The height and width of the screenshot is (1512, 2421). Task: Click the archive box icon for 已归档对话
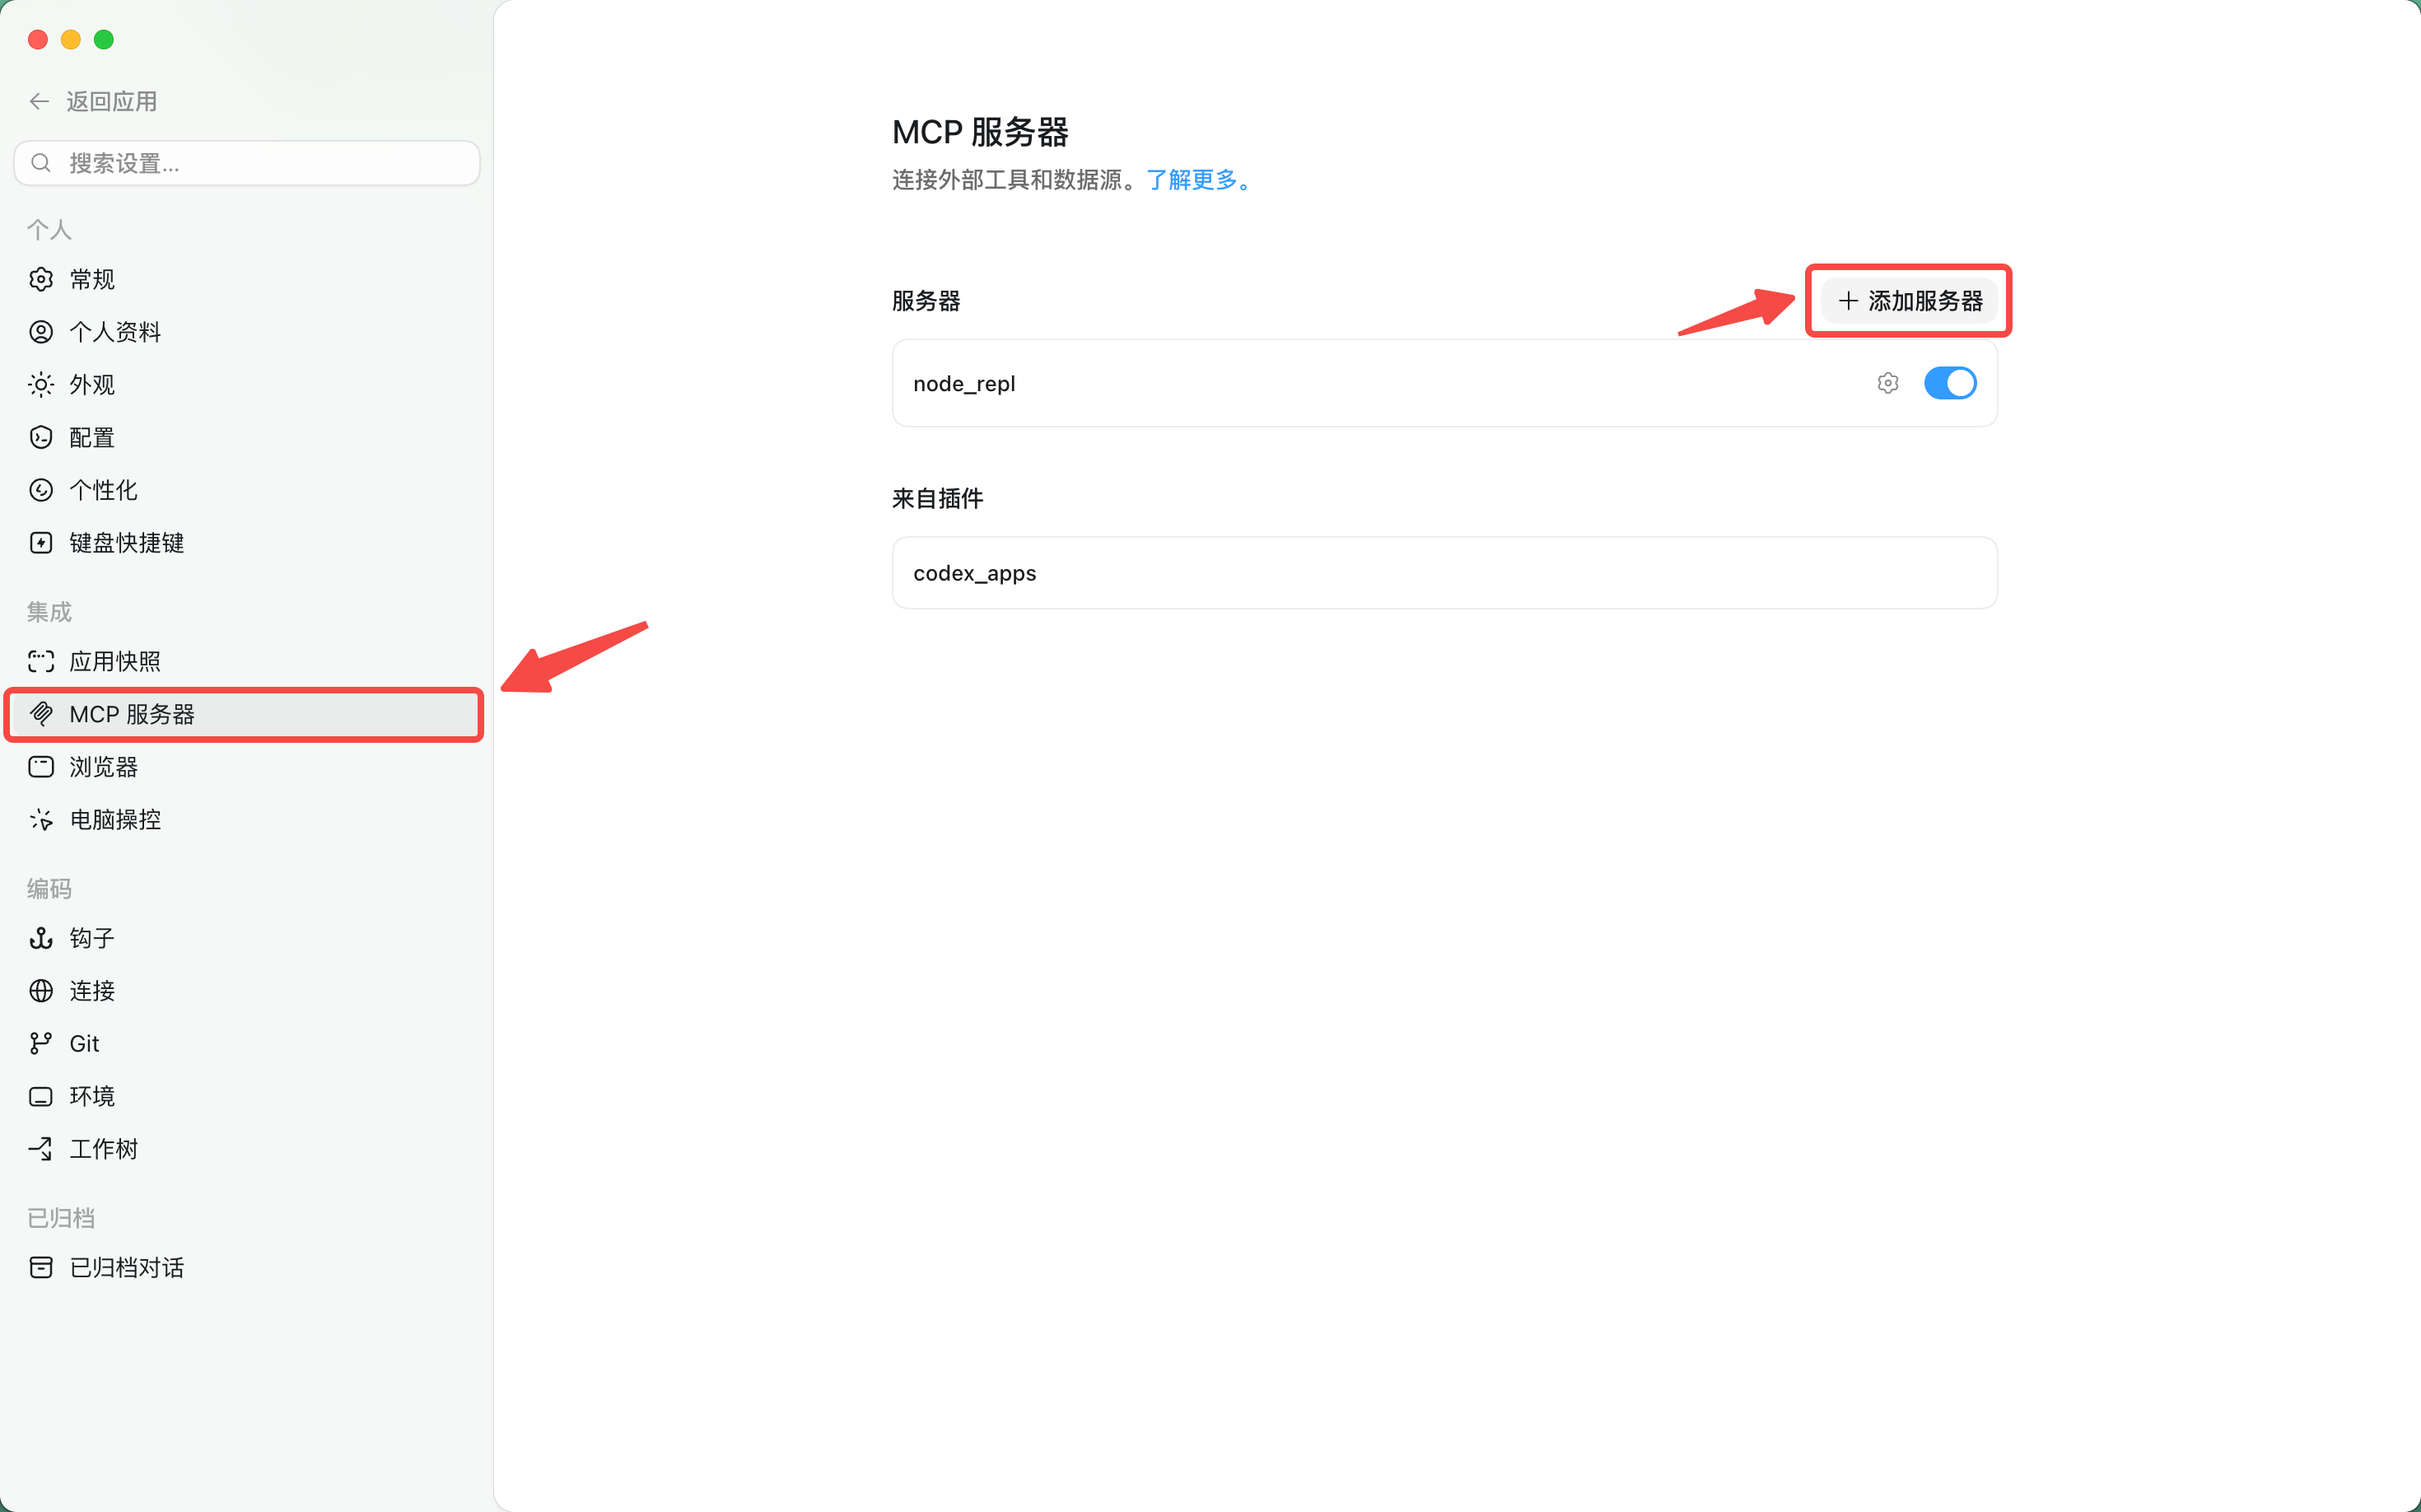click(41, 1268)
